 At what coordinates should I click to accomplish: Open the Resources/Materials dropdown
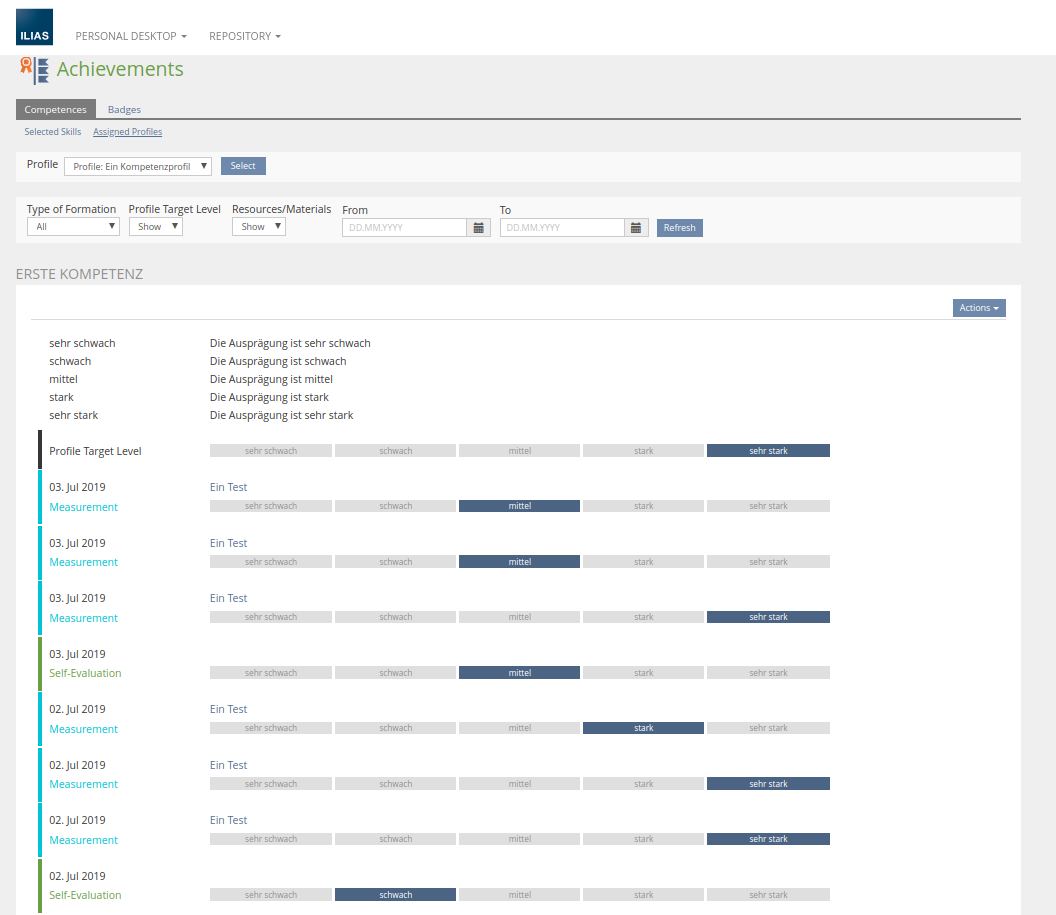[259, 227]
